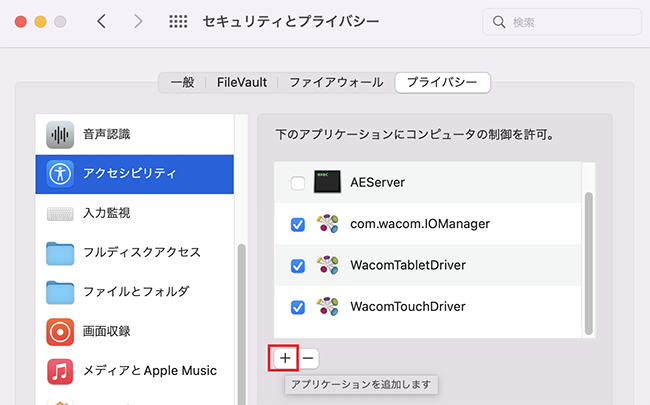Uncheck WacomTabletDriver checkbox
This screenshot has height=405, width=650.
tap(298, 266)
